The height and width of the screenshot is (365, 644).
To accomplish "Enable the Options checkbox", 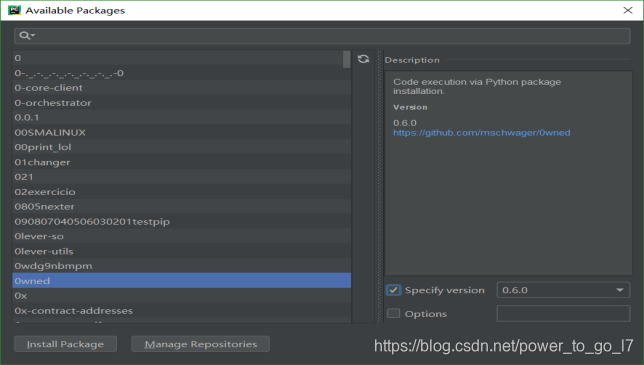I will (393, 314).
